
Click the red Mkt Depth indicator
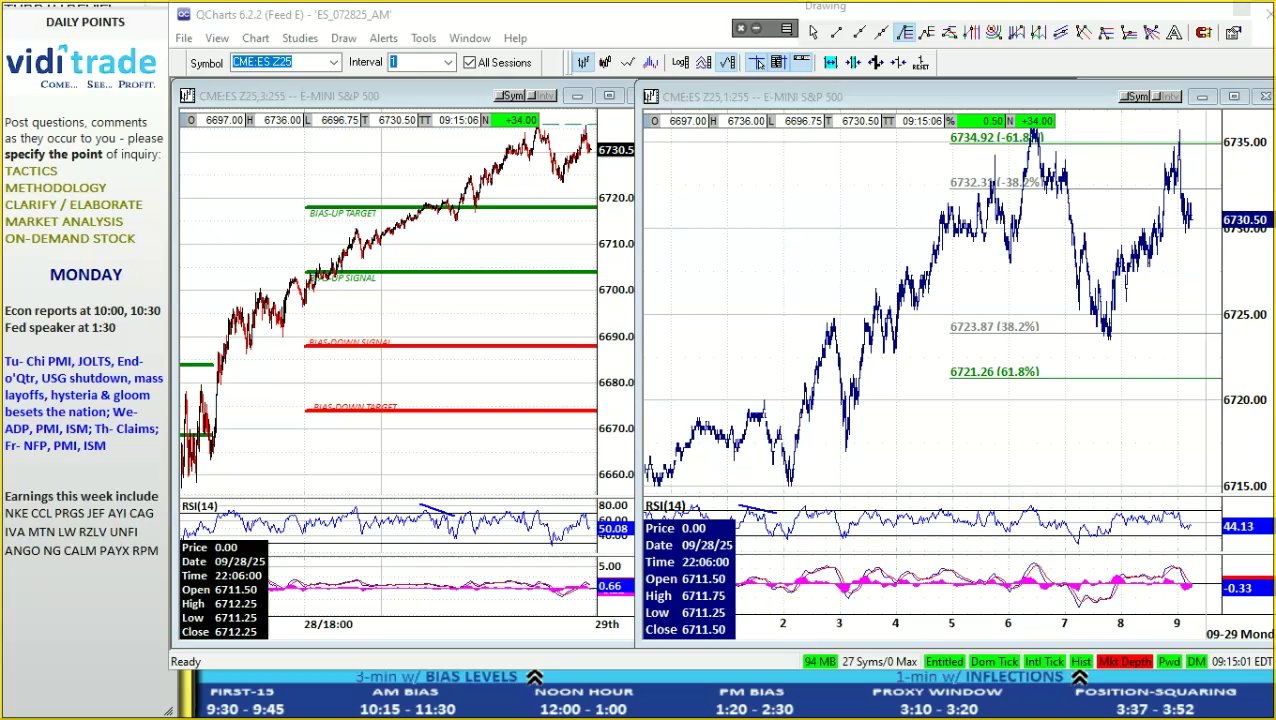click(x=1124, y=662)
